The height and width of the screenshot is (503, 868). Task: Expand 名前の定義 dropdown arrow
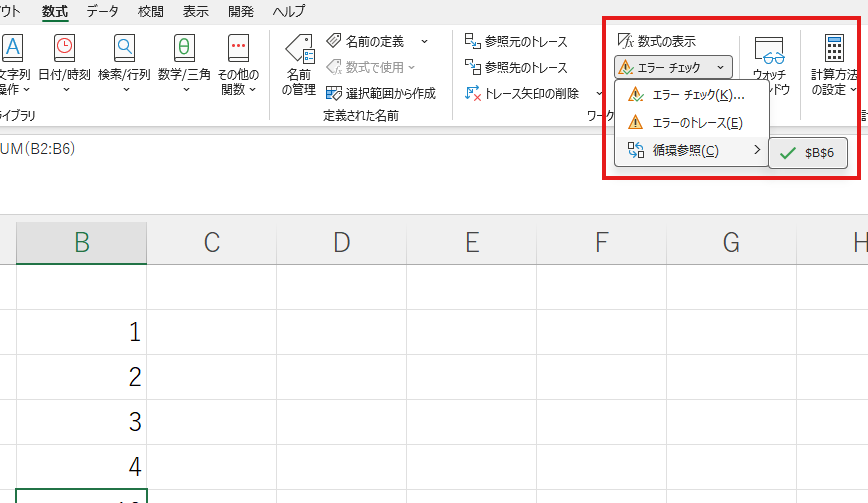point(425,42)
